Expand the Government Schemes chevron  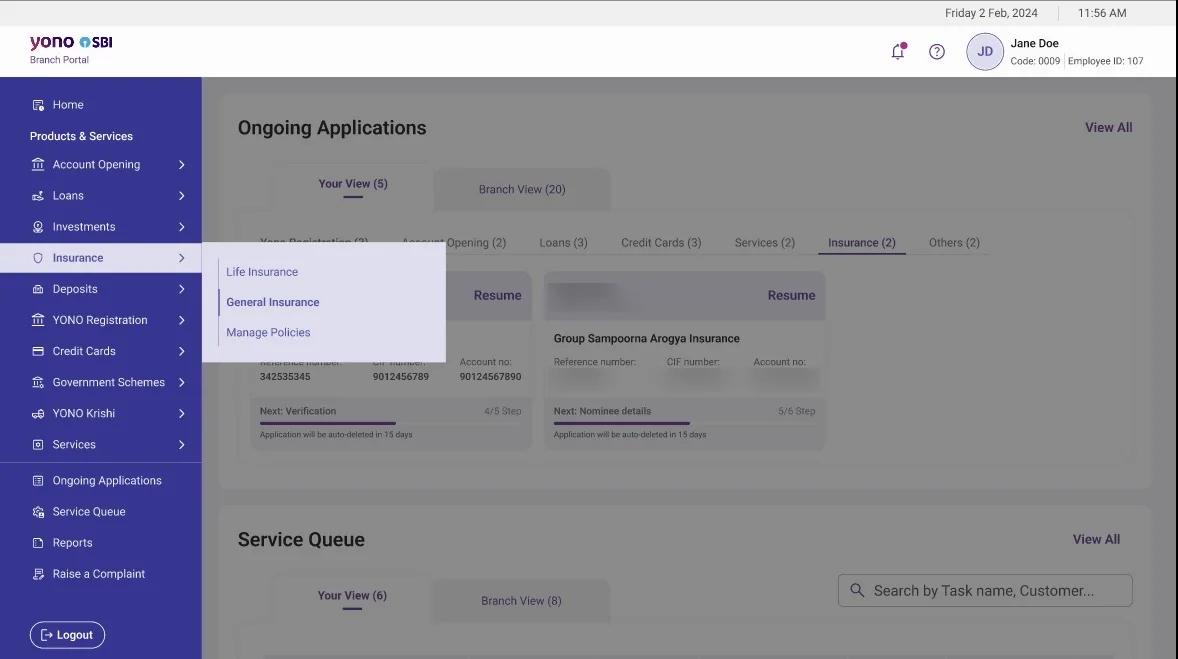click(x=181, y=382)
